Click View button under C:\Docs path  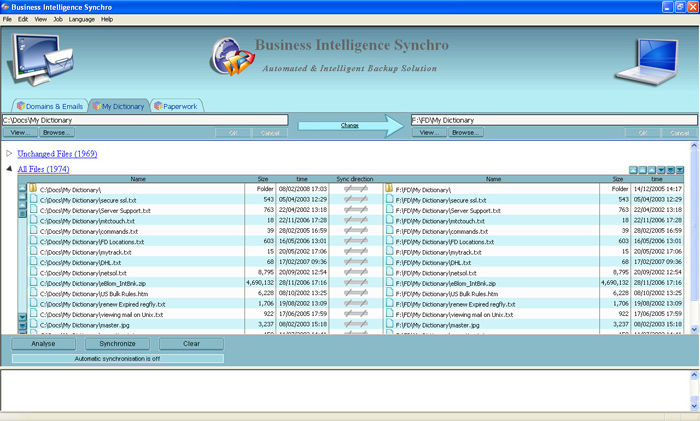(20, 133)
